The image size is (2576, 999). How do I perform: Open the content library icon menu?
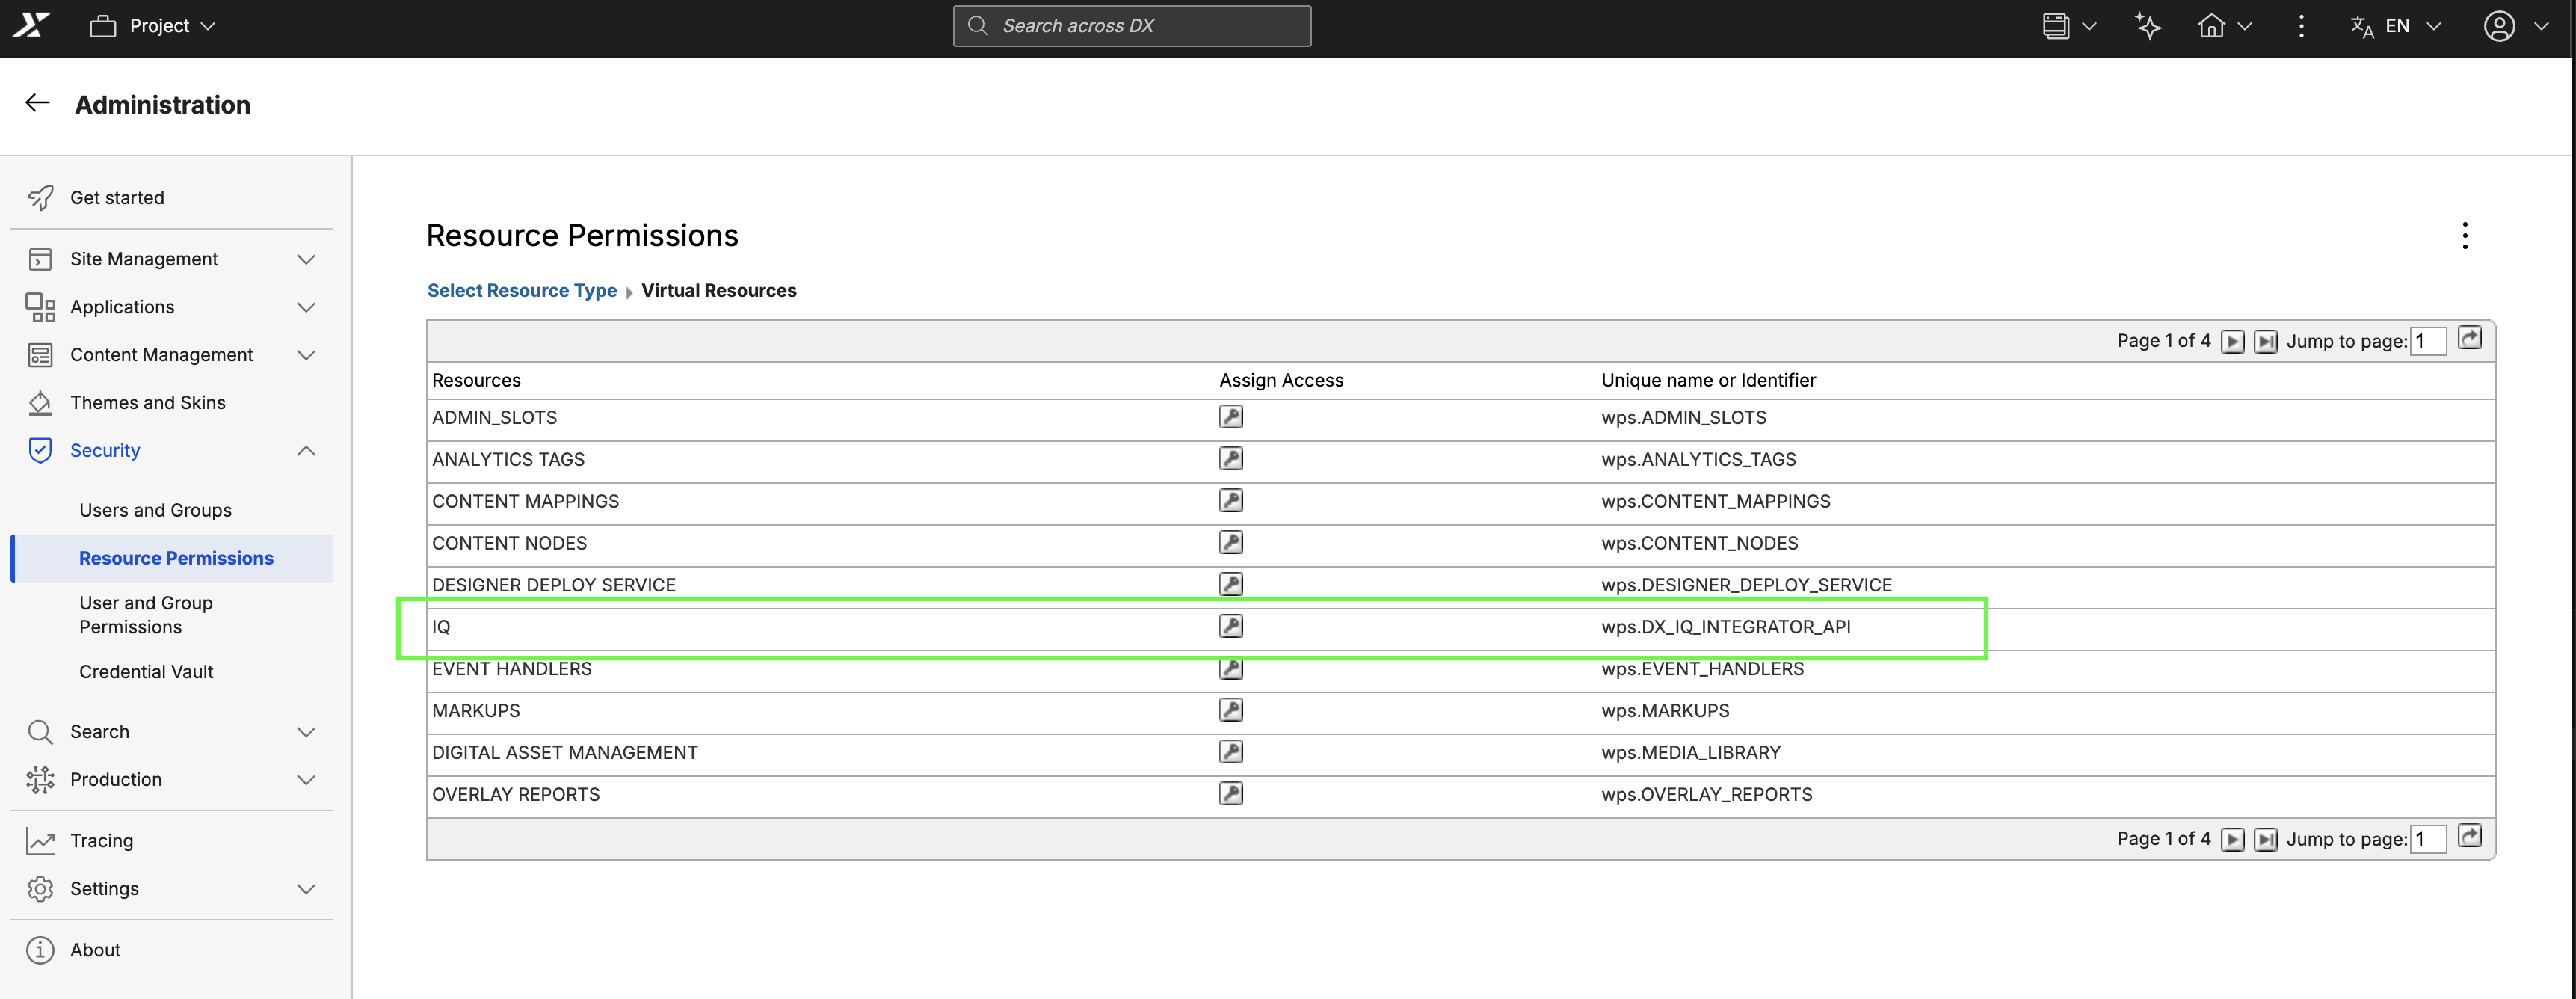[x=2055, y=26]
